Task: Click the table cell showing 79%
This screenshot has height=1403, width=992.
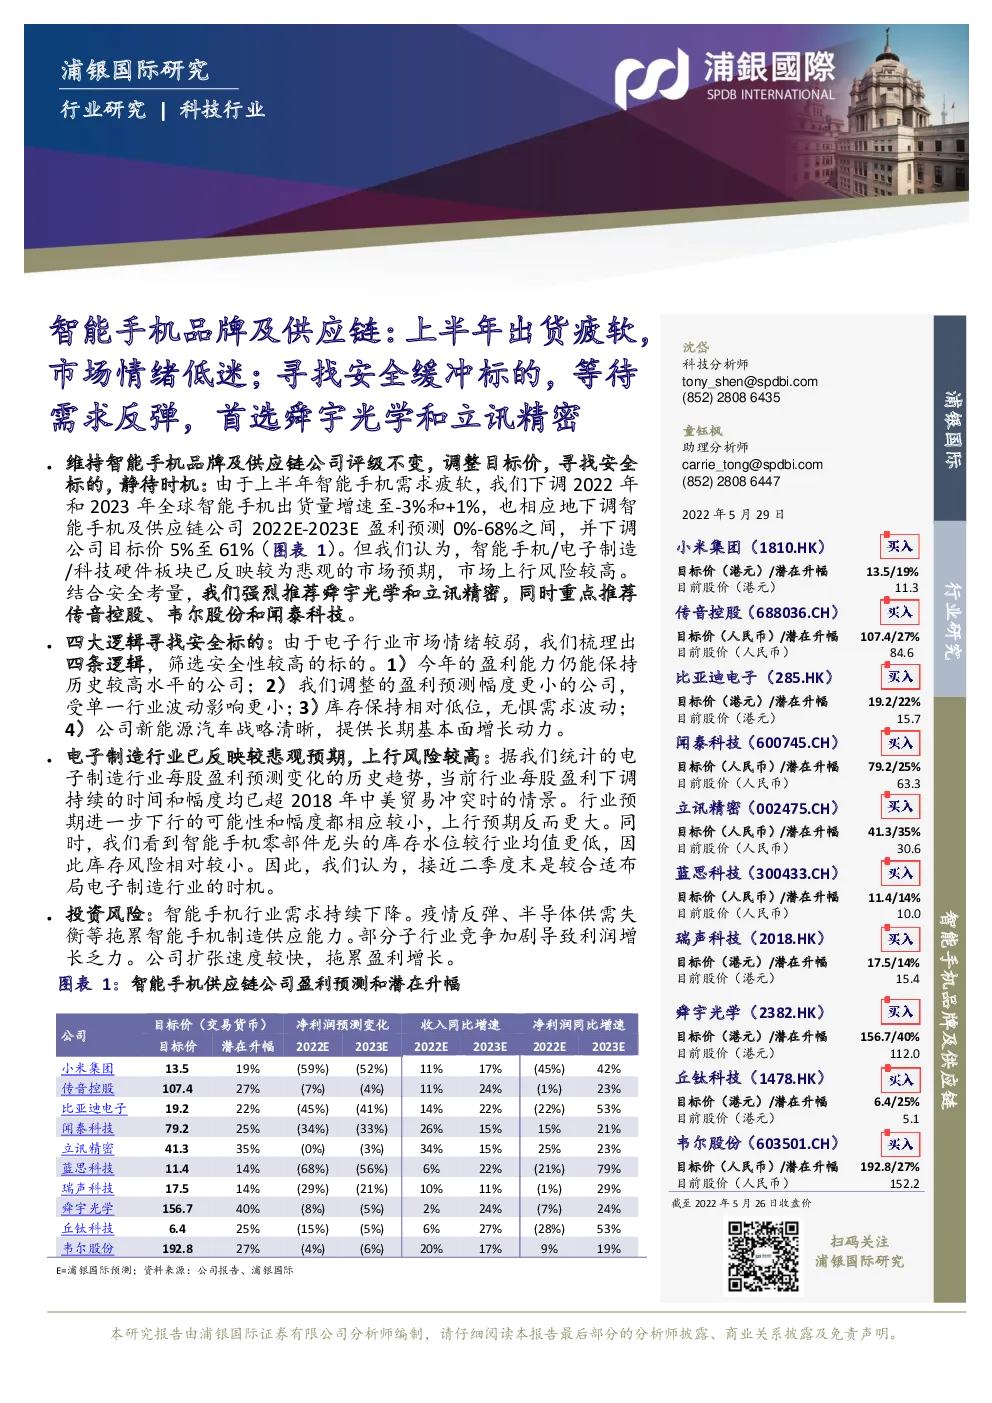Action: [x=609, y=1169]
